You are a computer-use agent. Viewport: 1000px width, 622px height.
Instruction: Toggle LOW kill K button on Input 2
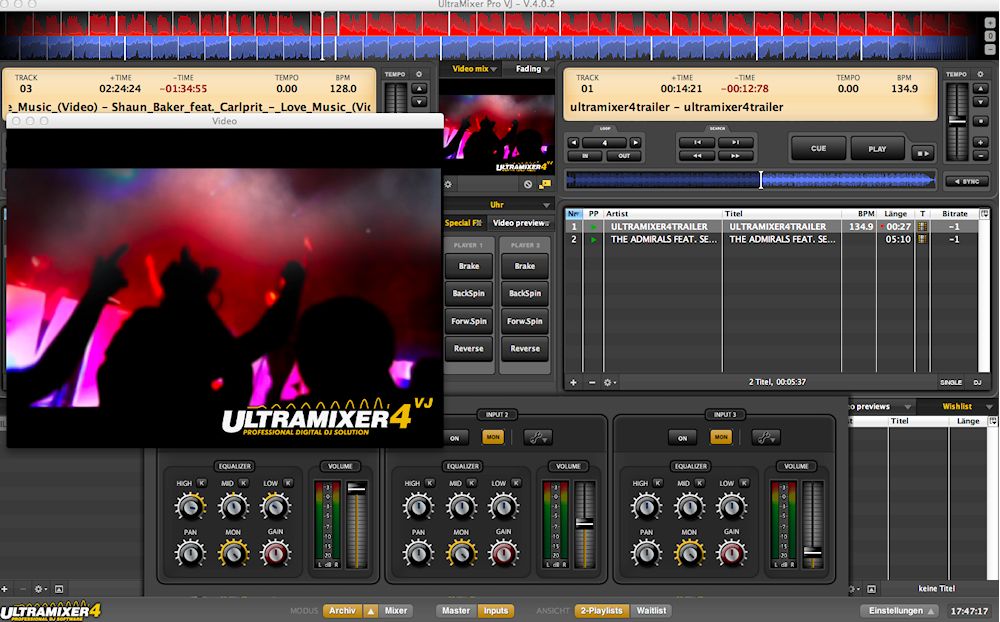pos(516,483)
